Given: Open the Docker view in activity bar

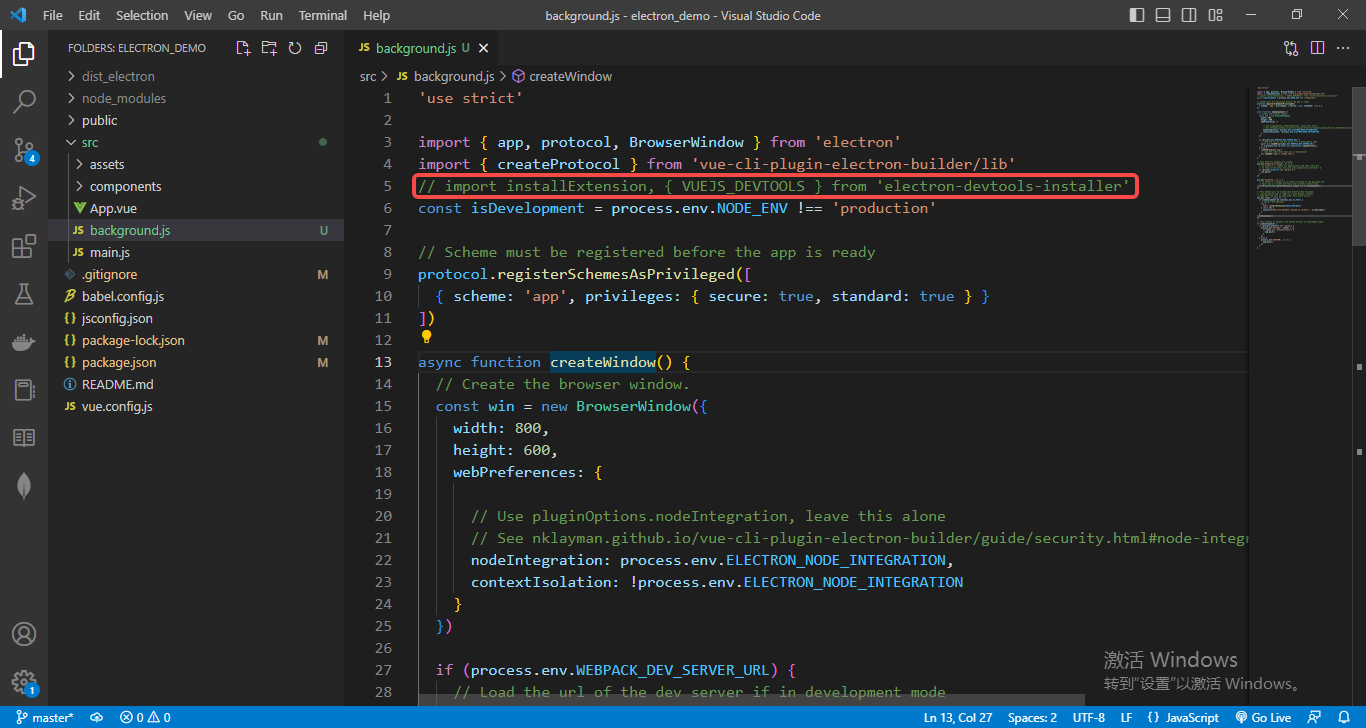Looking at the screenshot, I should [x=24, y=342].
